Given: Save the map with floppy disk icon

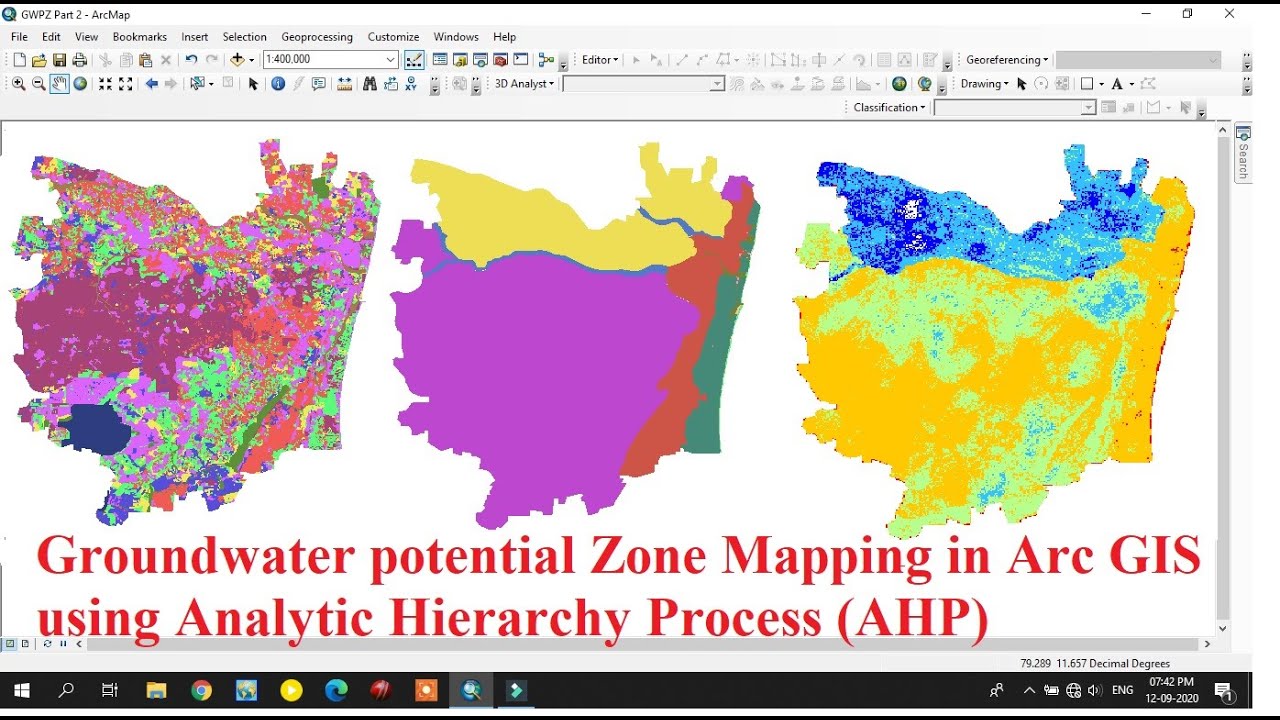Looking at the screenshot, I should [x=59, y=60].
